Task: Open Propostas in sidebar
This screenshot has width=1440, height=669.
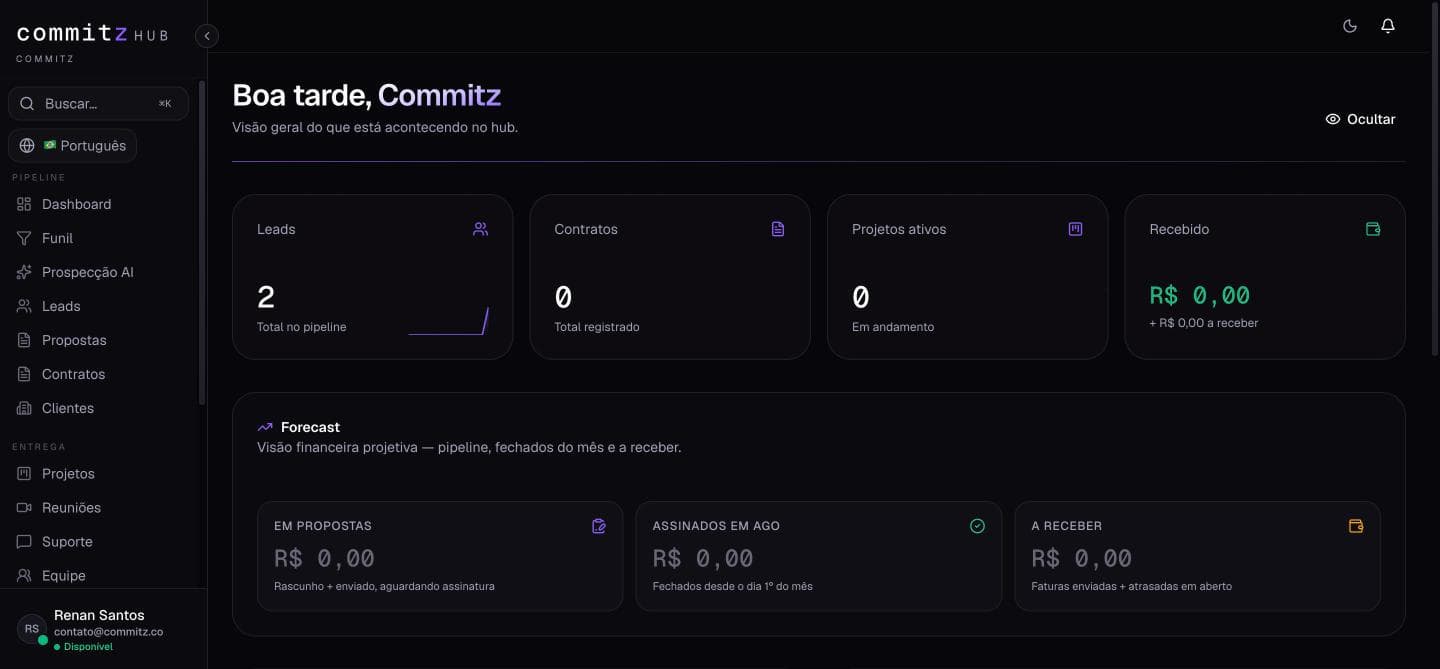Action: (x=100, y=340)
